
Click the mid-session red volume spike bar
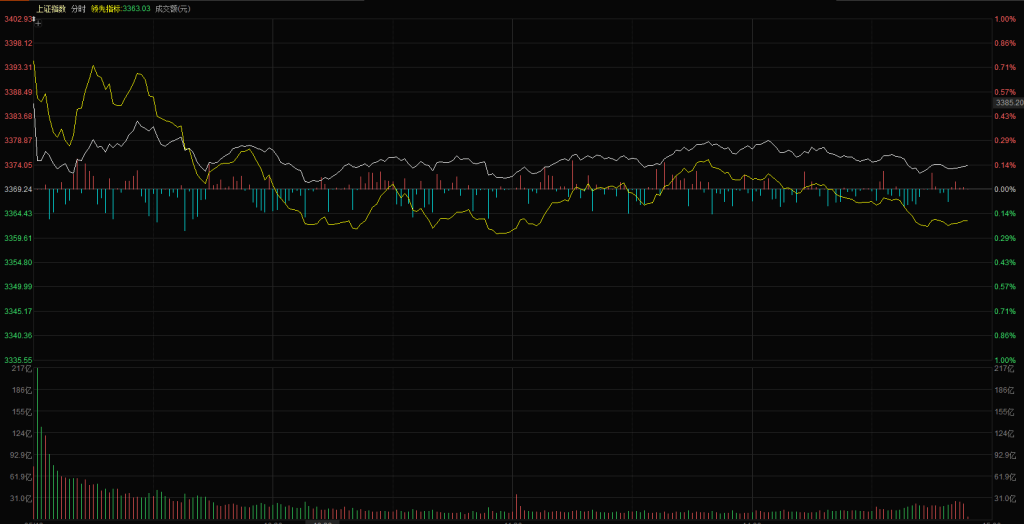click(x=515, y=506)
